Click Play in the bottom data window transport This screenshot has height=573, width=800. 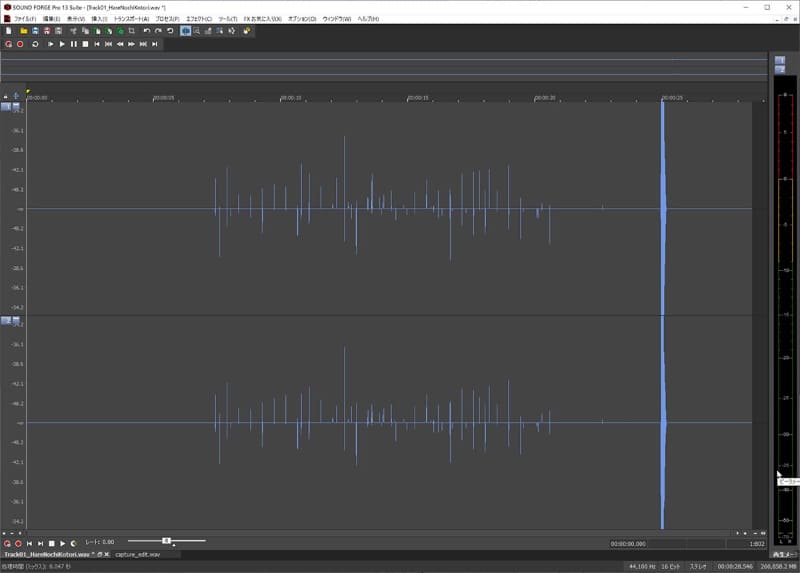pos(63,544)
